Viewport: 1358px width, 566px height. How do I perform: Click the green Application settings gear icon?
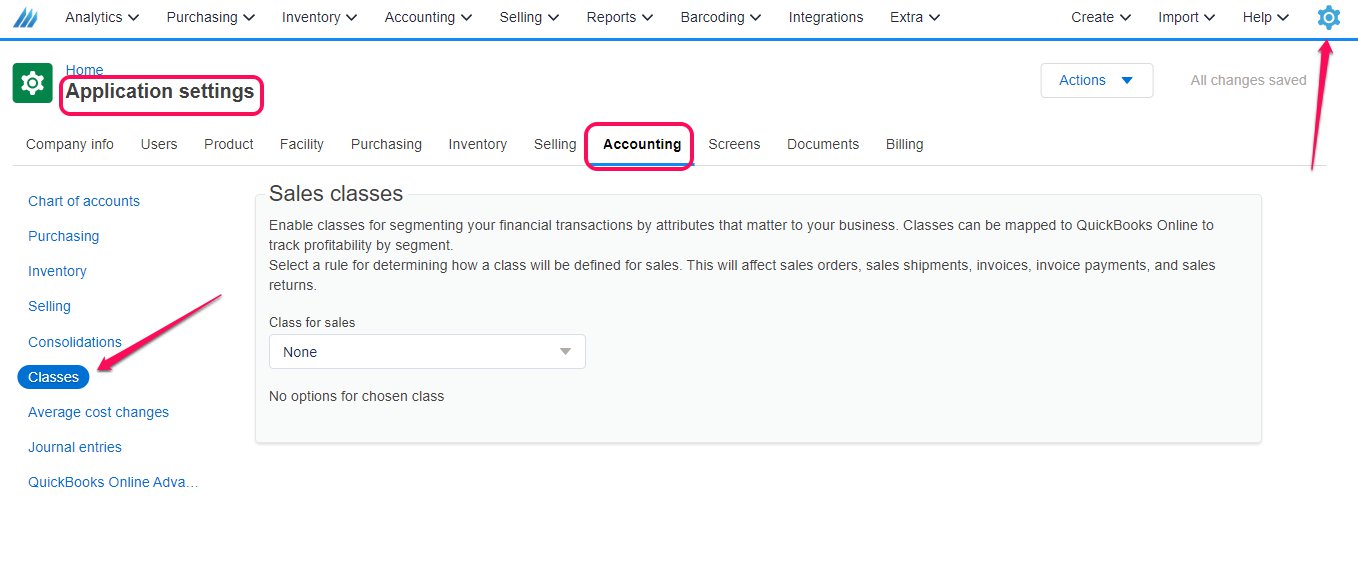pyautogui.click(x=32, y=83)
